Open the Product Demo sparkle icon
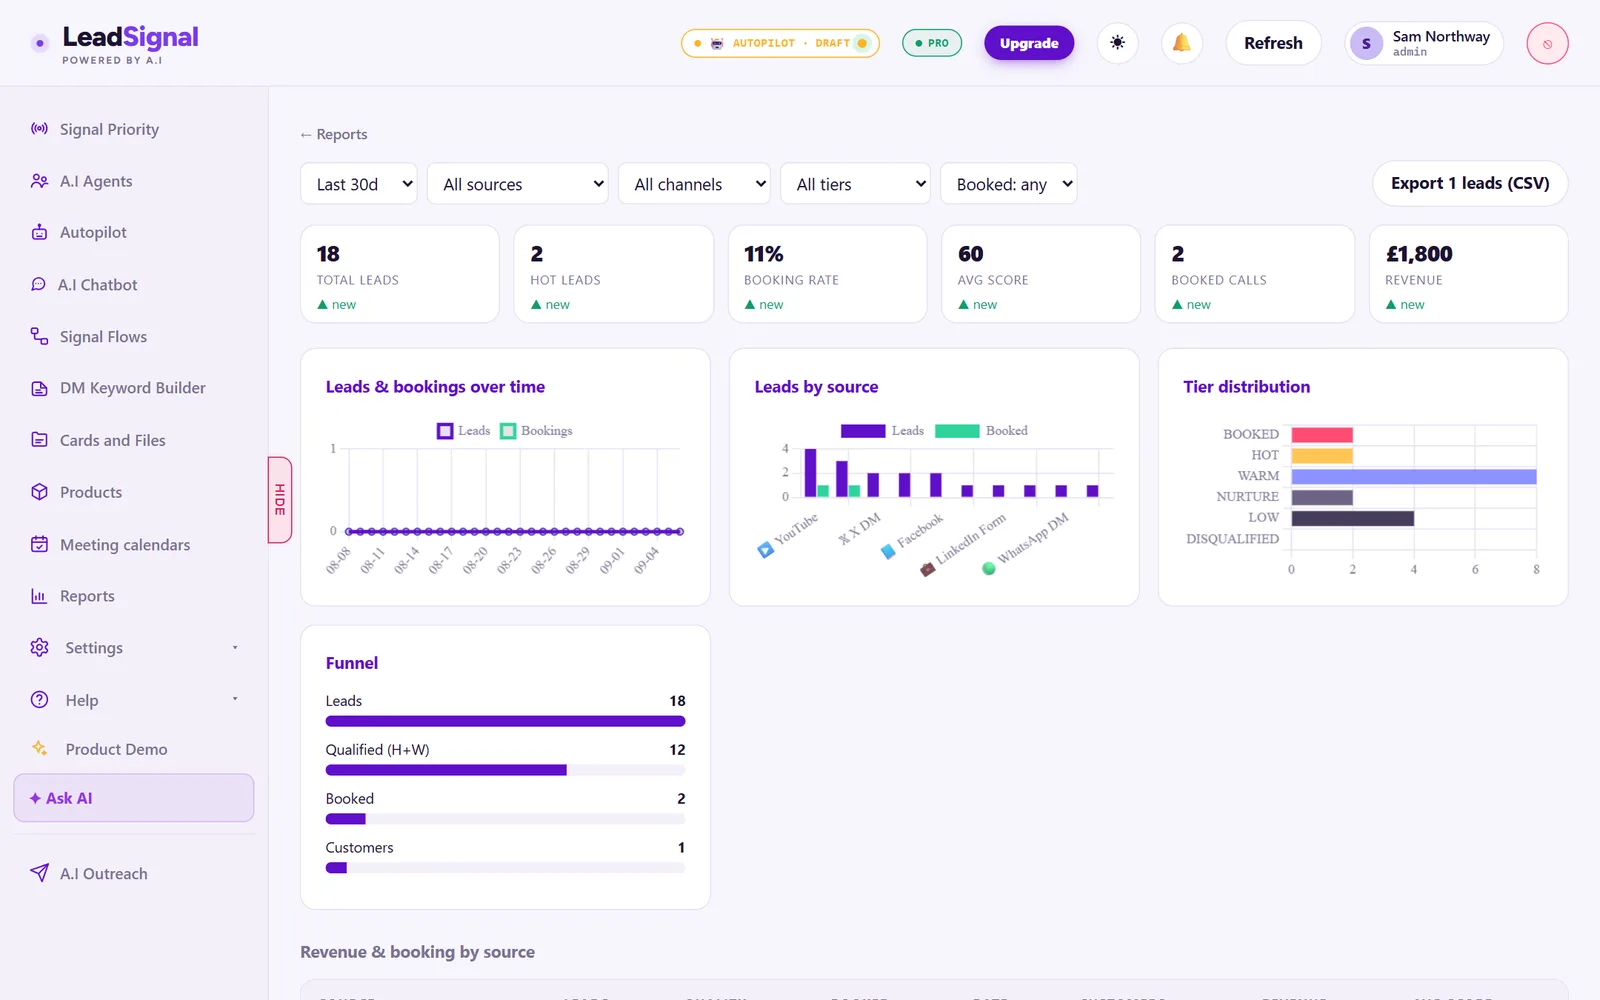The height and width of the screenshot is (1000, 1600). 39,748
